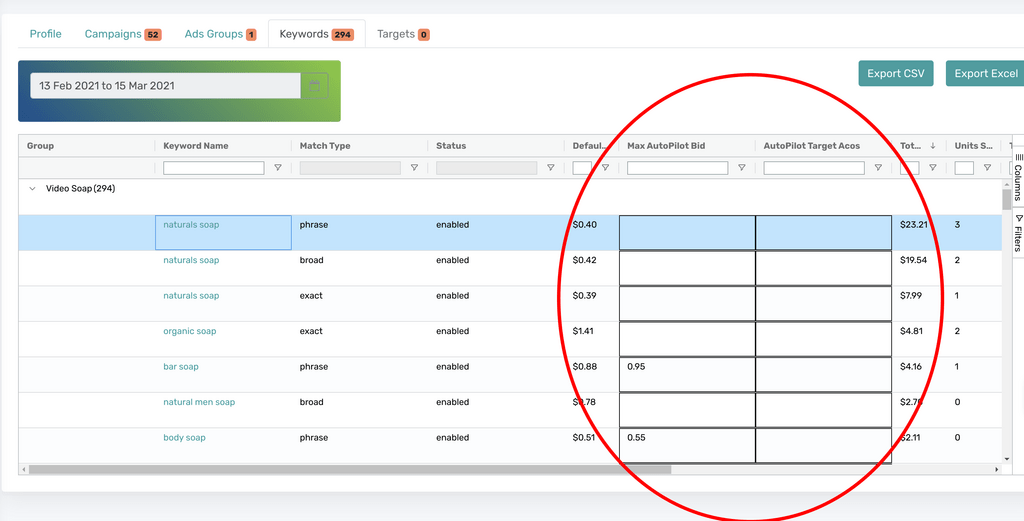Switch to the Campaigns tab
Image resolution: width=1024 pixels, height=521 pixels.
pos(122,34)
